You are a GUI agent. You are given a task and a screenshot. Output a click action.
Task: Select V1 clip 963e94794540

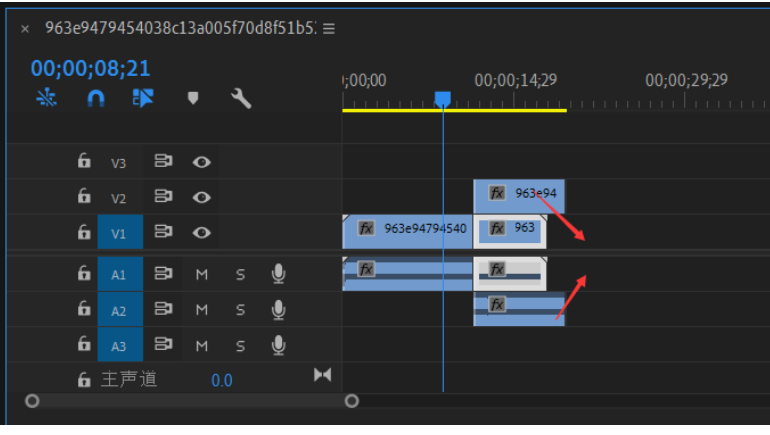pos(408,231)
